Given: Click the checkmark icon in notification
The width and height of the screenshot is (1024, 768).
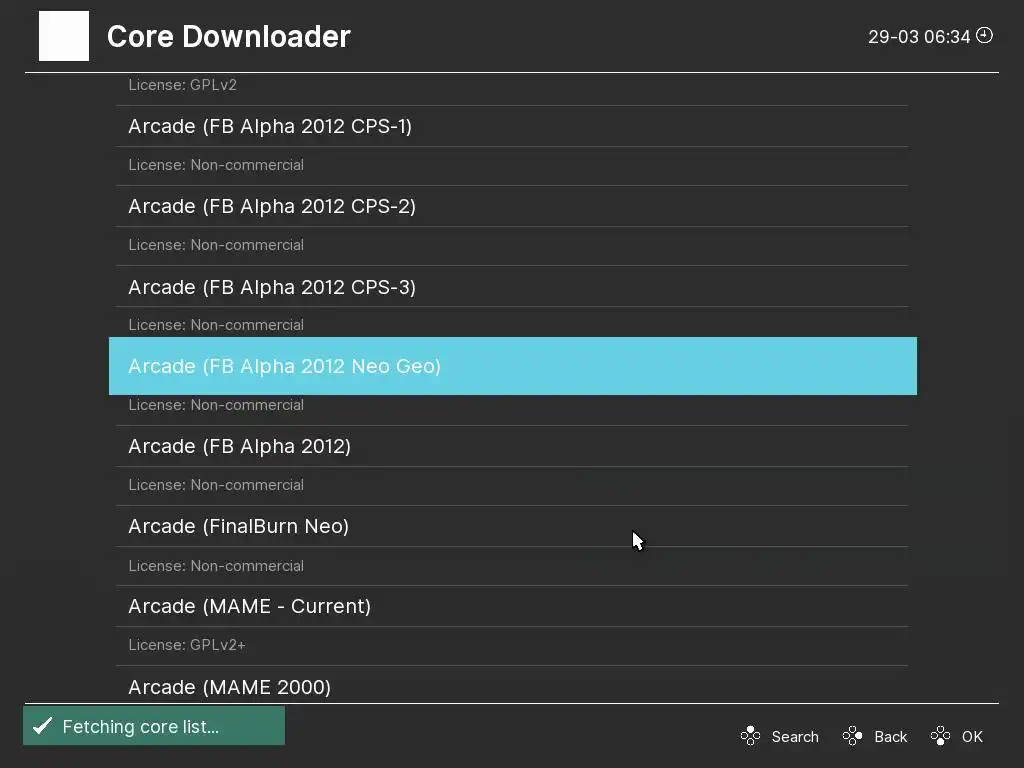Looking at the screenshot, I should pos(42,726).
